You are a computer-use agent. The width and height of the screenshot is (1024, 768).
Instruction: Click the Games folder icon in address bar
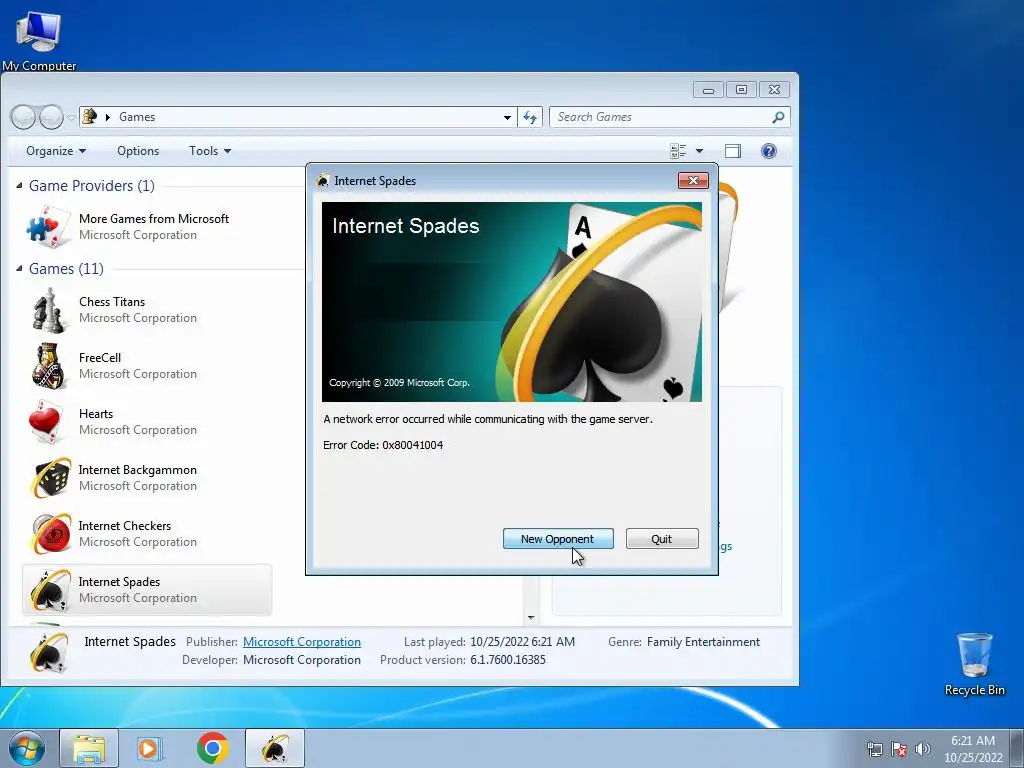coord(90,117)
